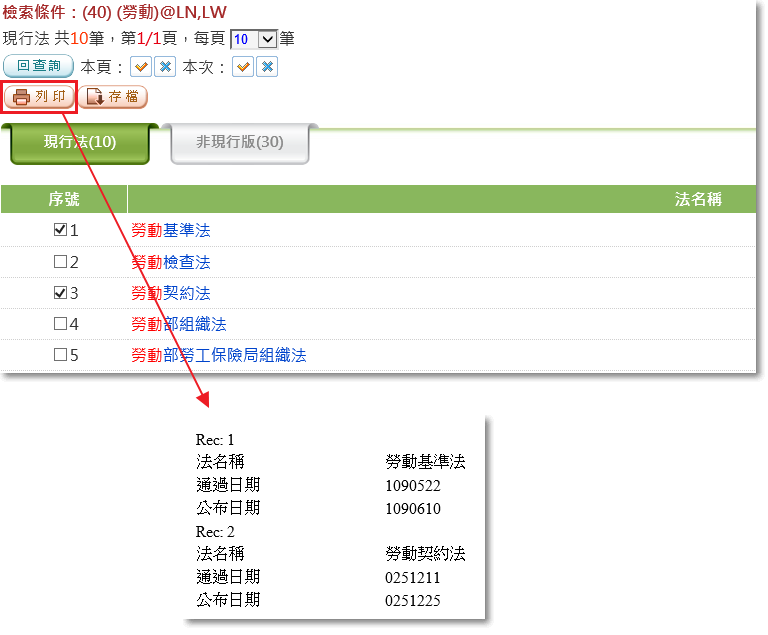Deselect all on this page (本頁 X icon)
Viewport: 768px width, 635px height.
click(165, 67)
